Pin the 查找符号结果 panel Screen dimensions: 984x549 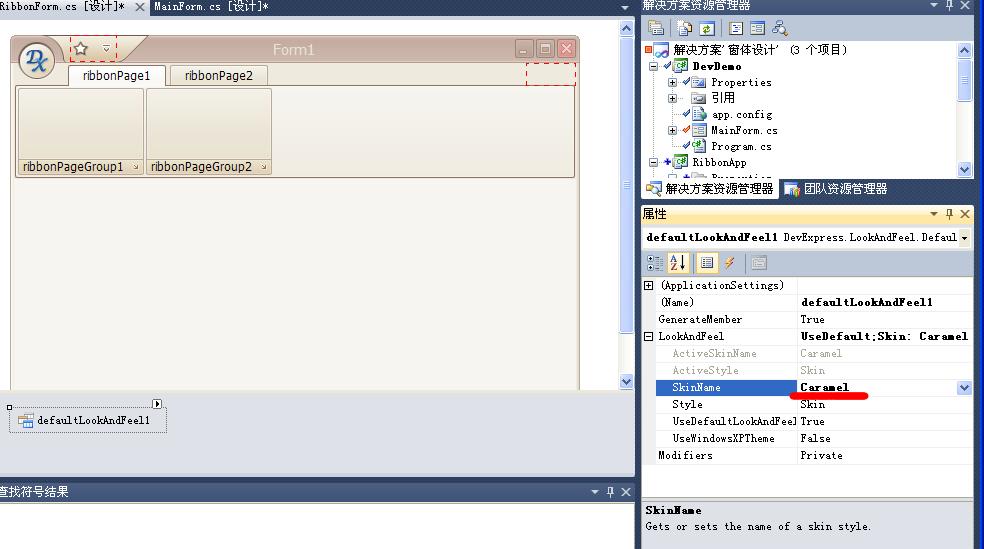(610, 492)
